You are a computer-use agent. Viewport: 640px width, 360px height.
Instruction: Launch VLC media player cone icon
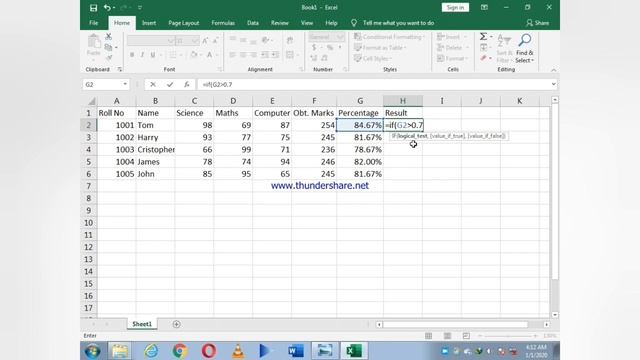238,351
